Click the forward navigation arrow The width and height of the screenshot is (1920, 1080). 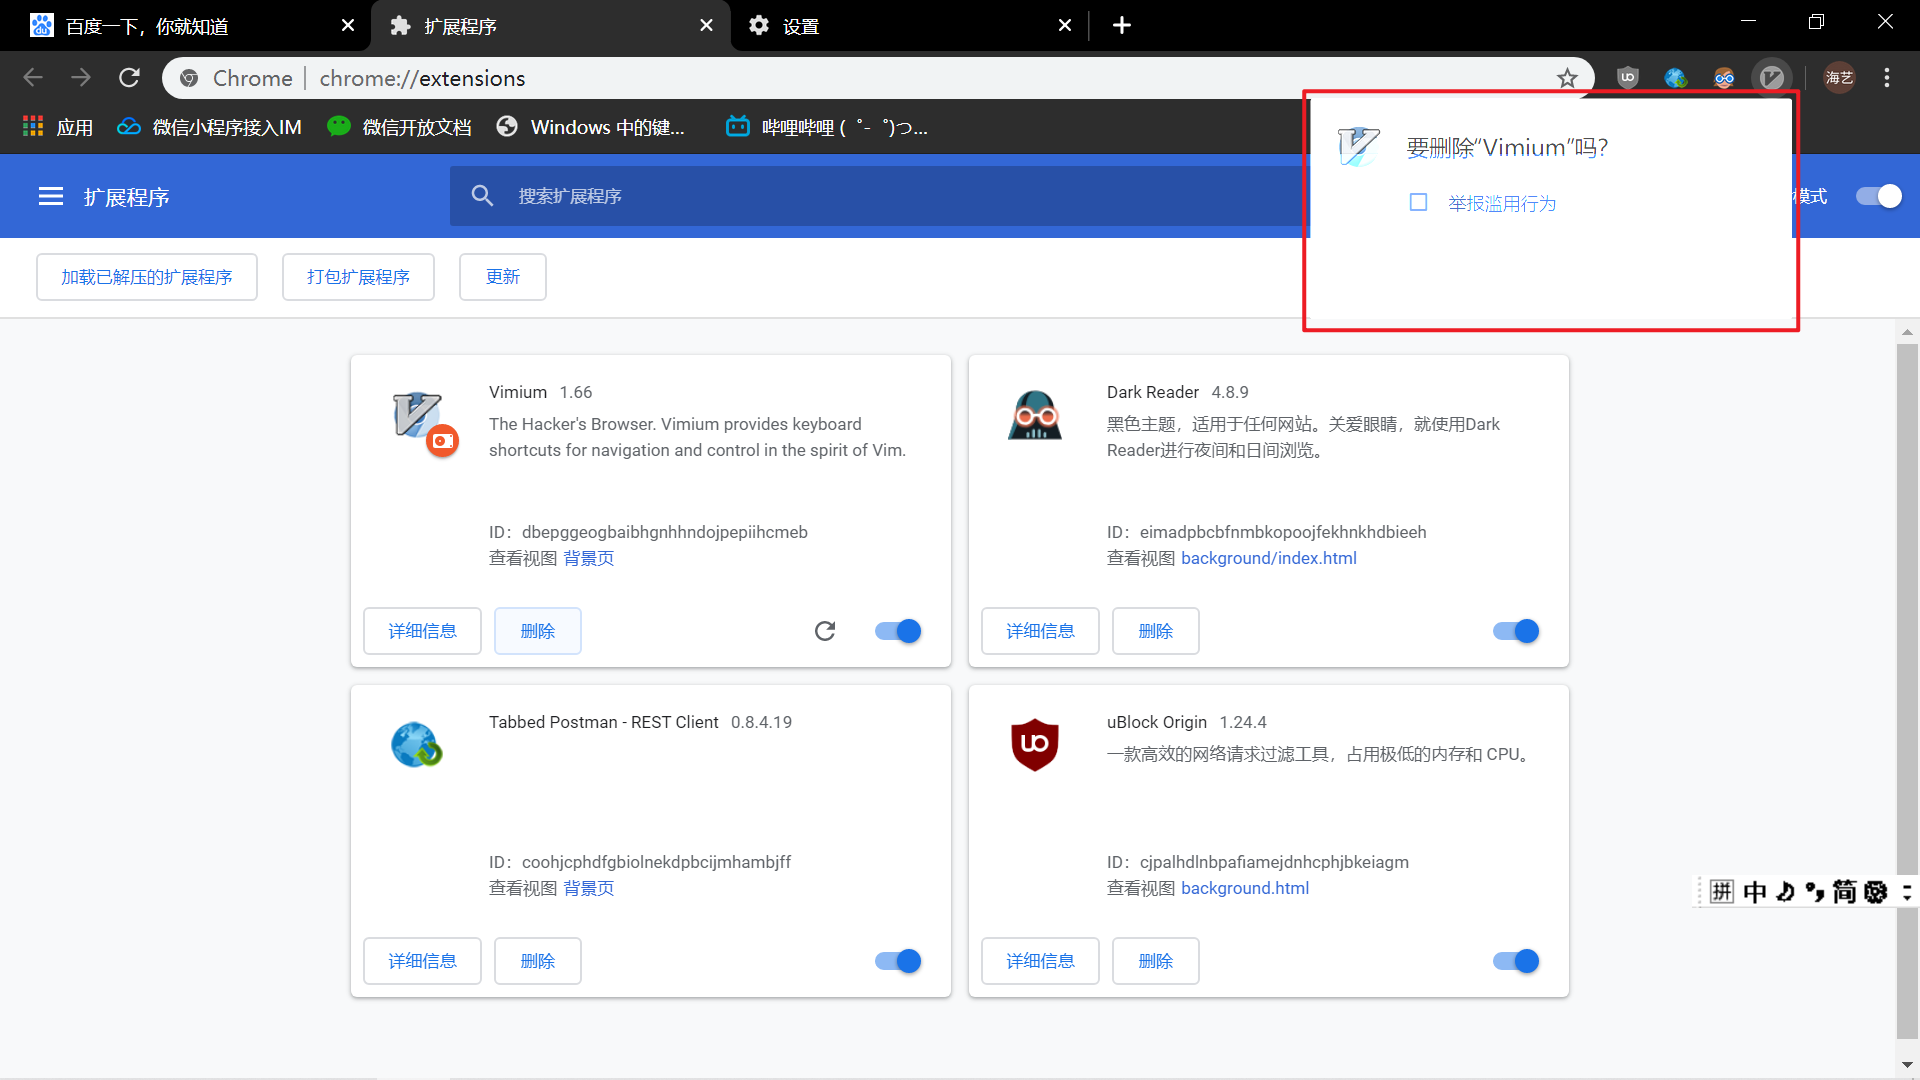[x=81, y=78]
